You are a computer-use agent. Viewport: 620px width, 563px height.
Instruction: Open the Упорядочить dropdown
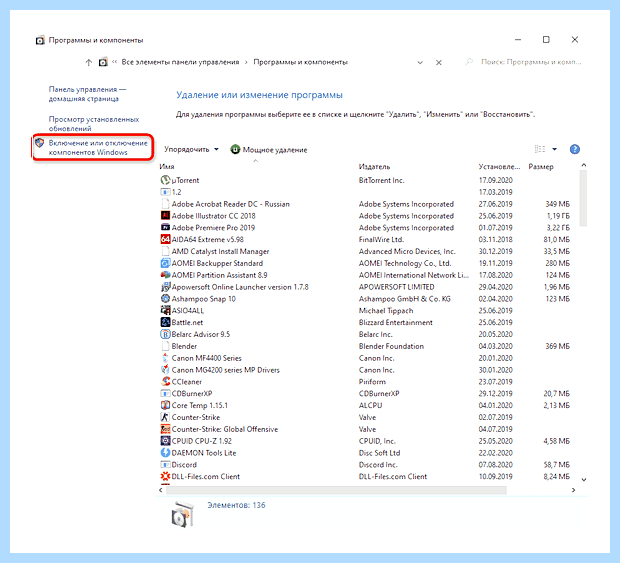[191, 149]
